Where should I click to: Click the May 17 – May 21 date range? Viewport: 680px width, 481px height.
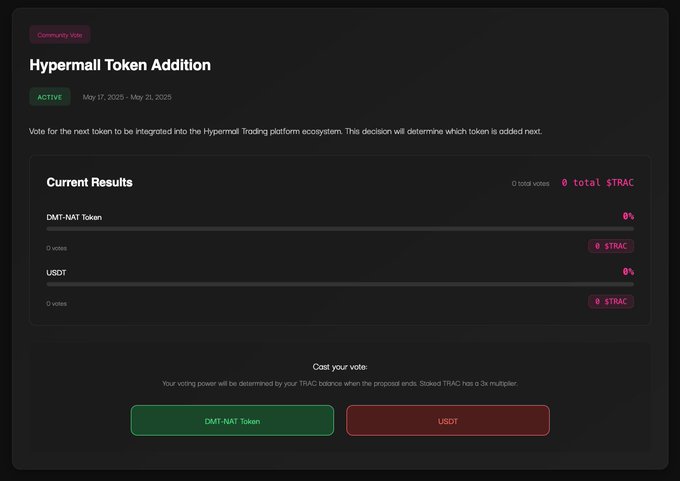[127, 97]
